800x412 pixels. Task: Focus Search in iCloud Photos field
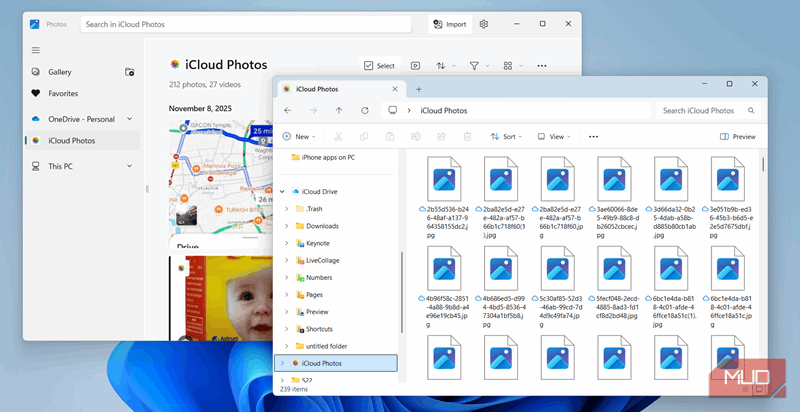tap(245, 24)
